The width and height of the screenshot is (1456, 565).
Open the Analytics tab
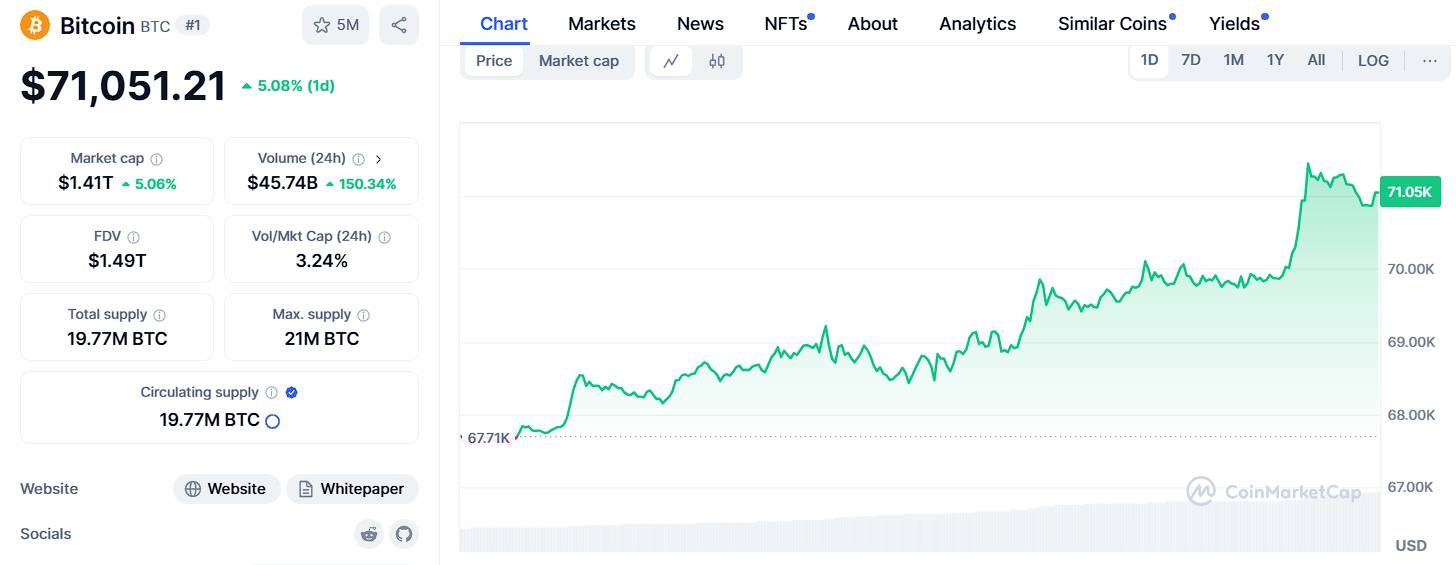[x=978, y=24]
